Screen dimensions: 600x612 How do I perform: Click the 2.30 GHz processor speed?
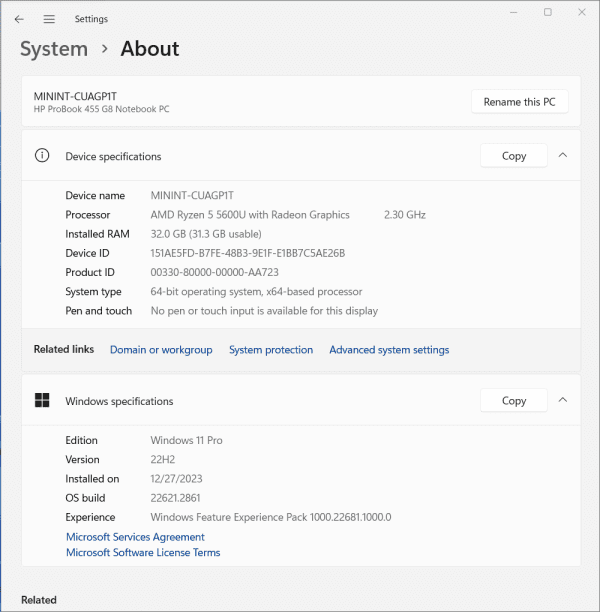[405, 215]
